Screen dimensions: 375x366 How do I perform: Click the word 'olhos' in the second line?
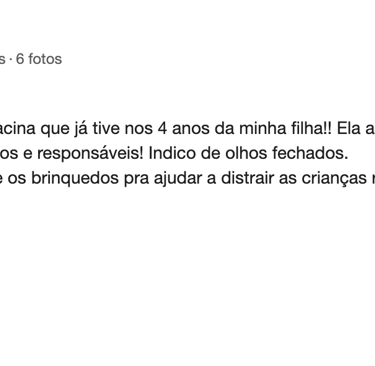246,153
